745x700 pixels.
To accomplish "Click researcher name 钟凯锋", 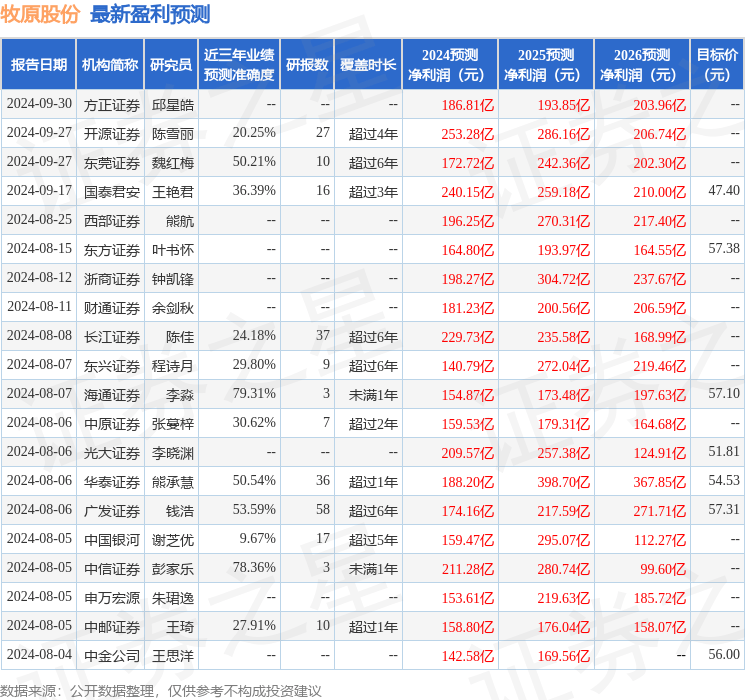I will coord(172,279).
